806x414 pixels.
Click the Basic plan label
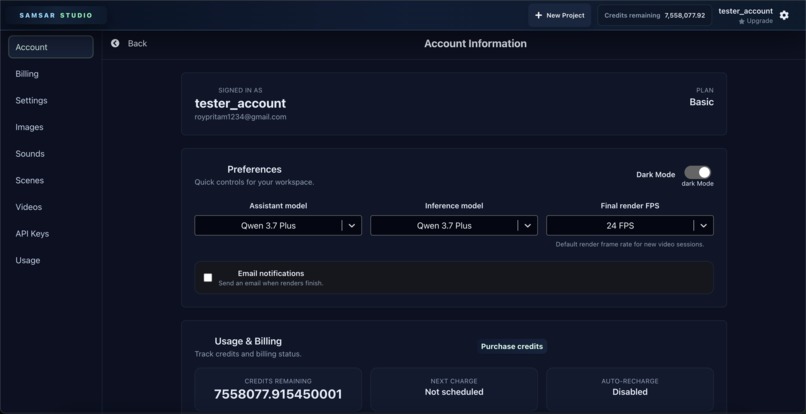[x=702, y=102]
